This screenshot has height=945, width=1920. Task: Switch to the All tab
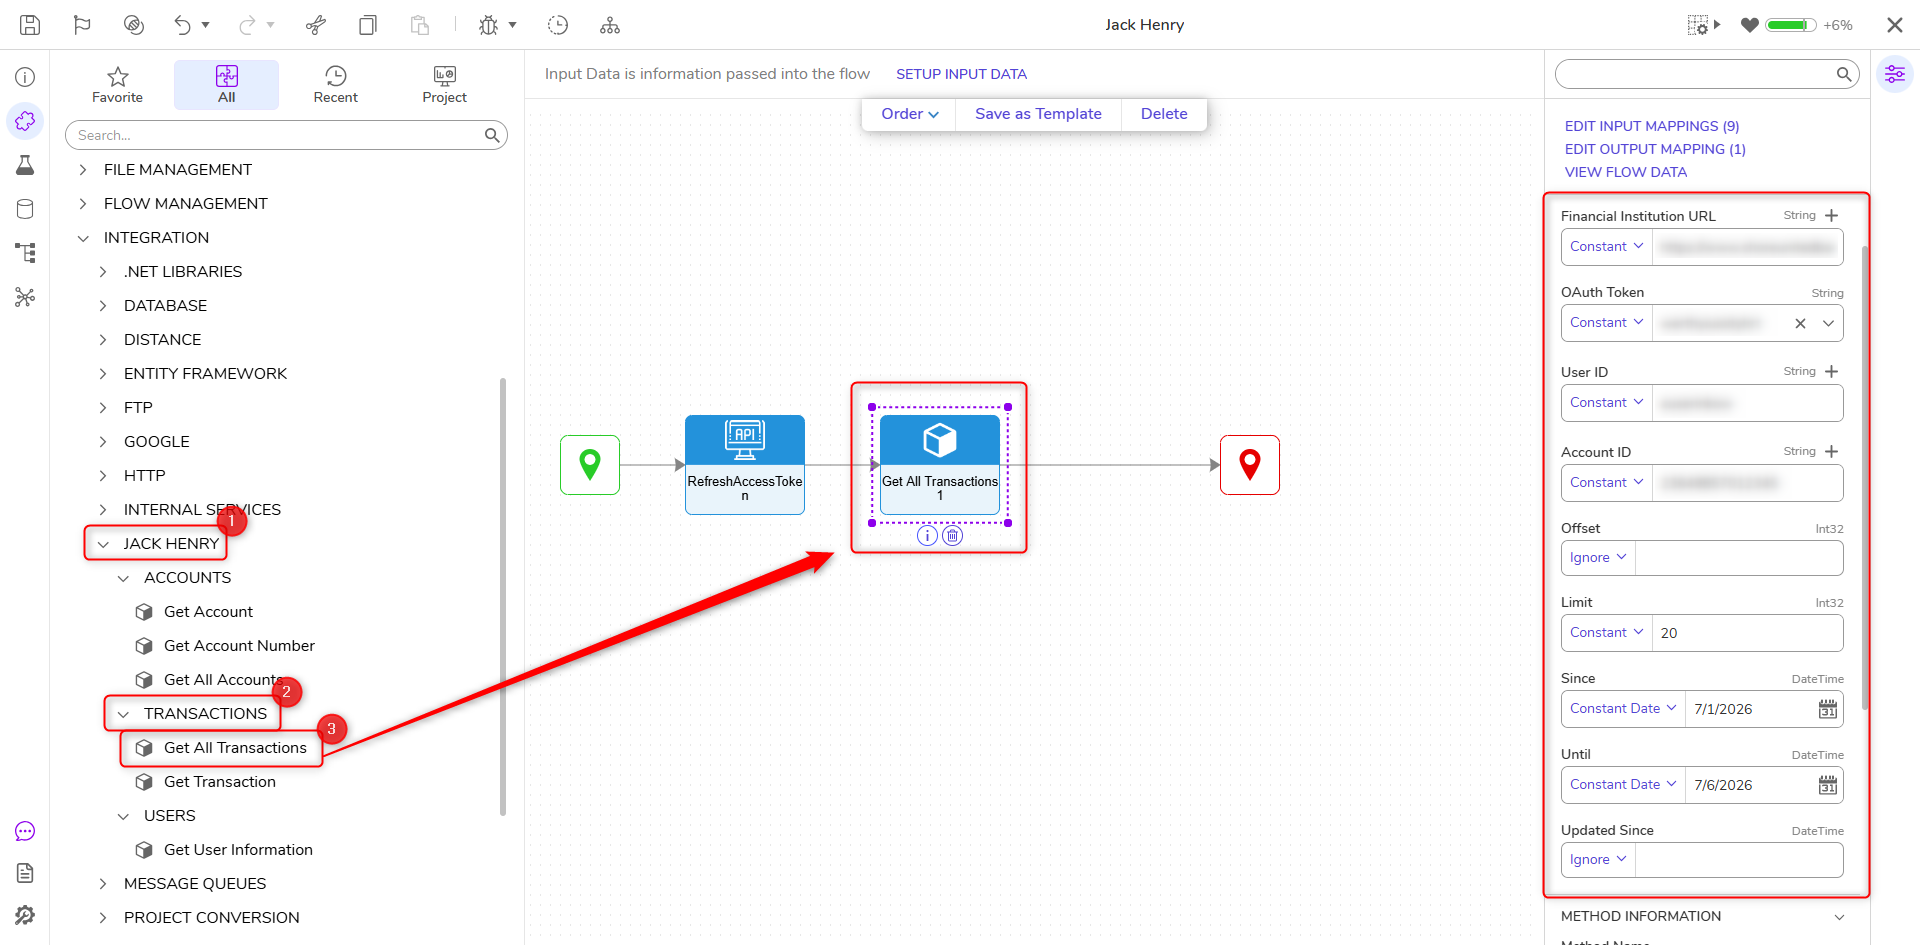(x=227, y=85)
